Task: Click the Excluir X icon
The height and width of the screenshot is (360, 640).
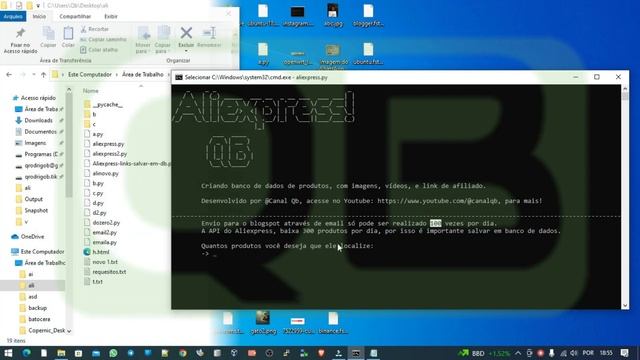Action: tap(186, 33)
